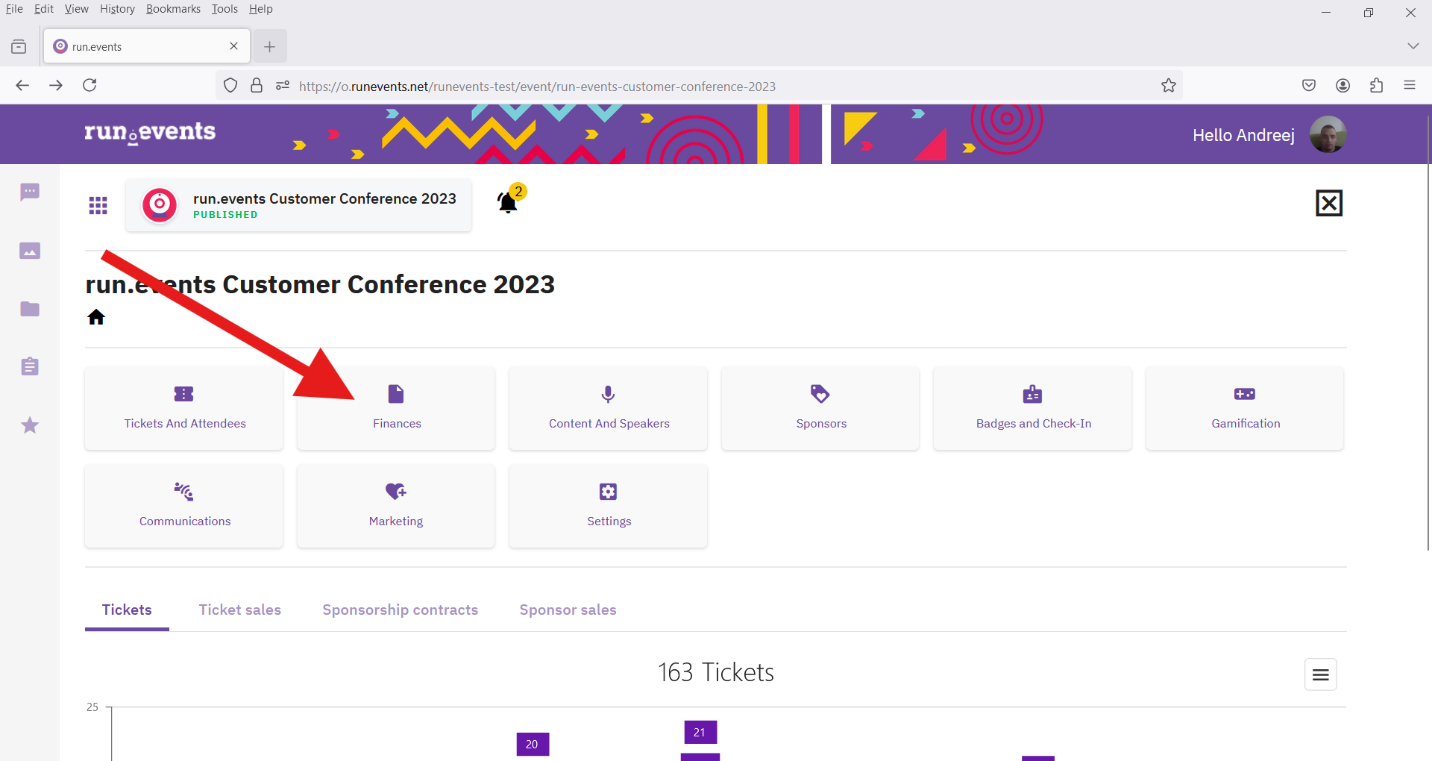Open the Tools menu
Image resolution: width=1432 pixels, height=761 pixels.
225,9
